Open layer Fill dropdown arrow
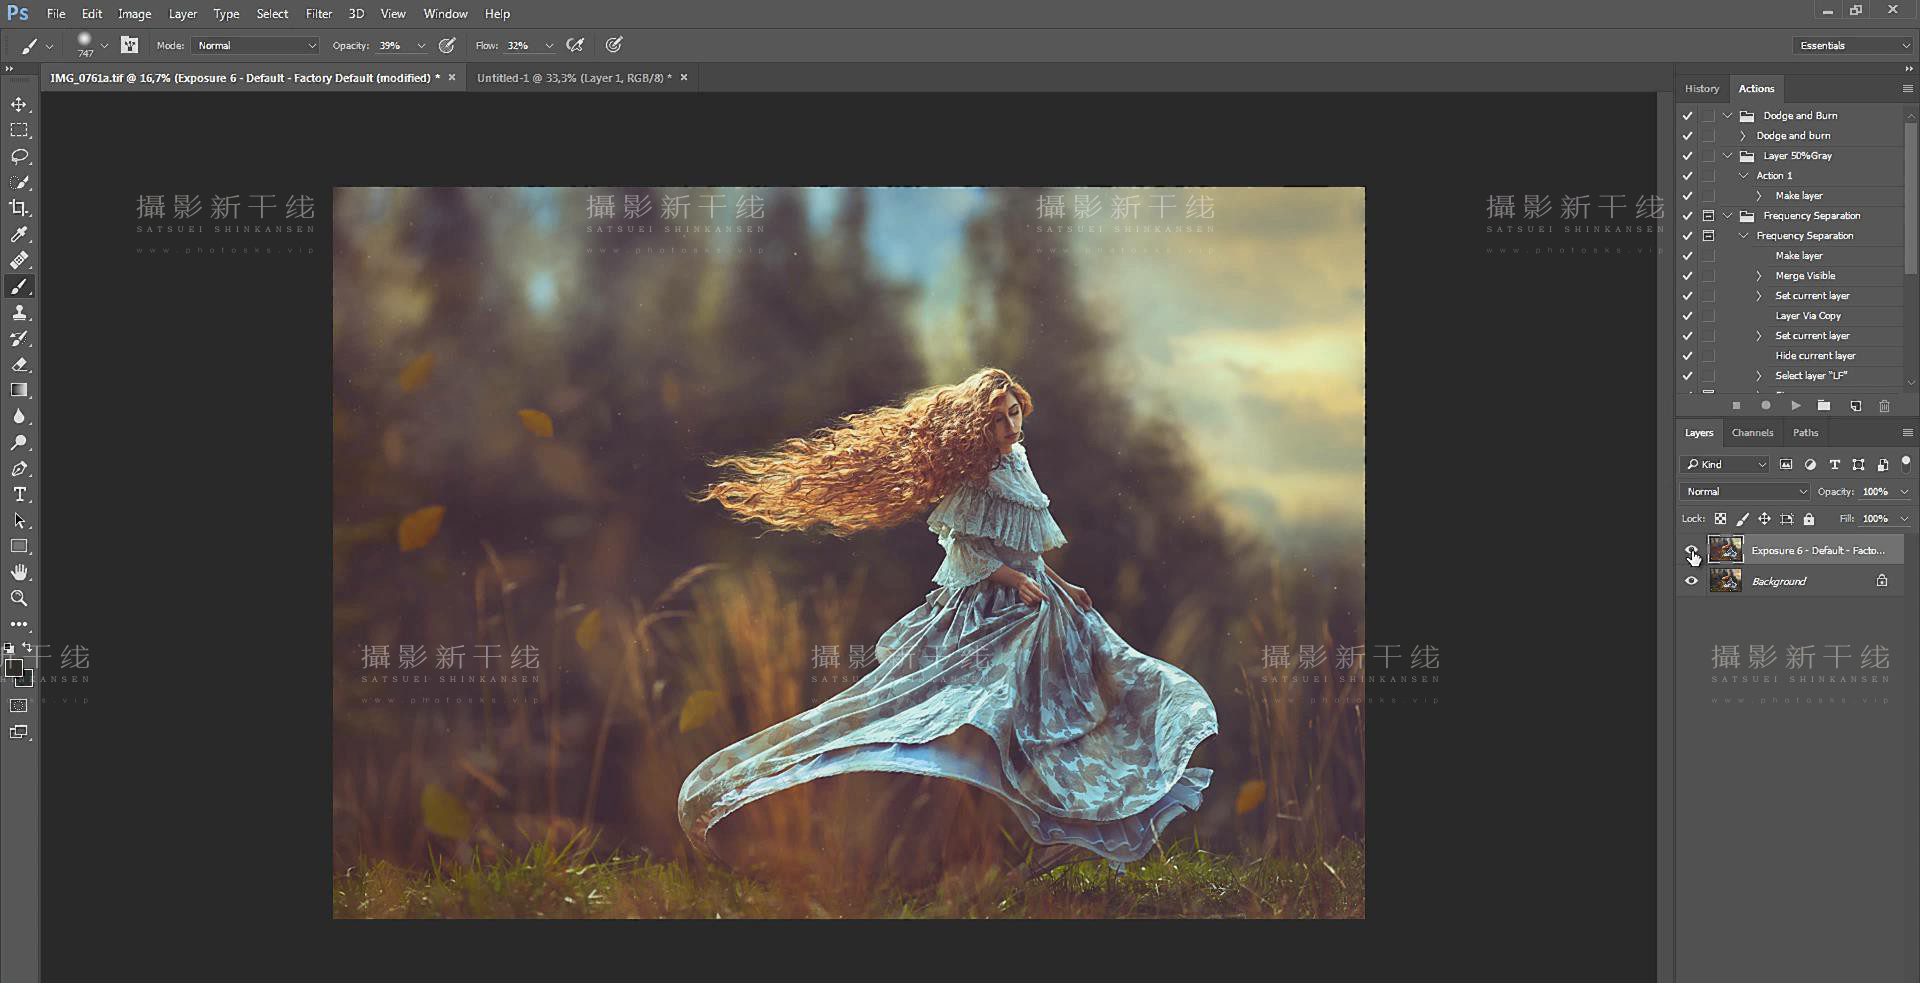Viewport: 1920px width, 983px height. [x=1904, y=519]
